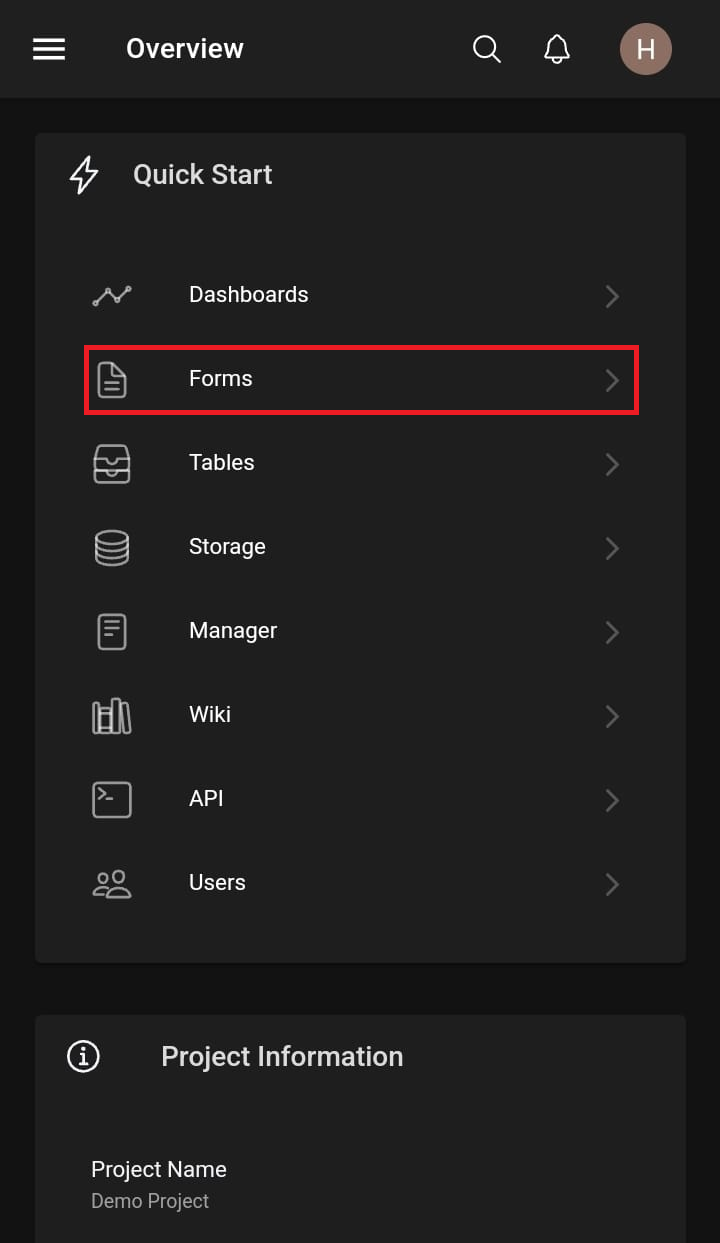The image size is (720, 1243).
Task: Expand the Users row chevron
Action: pyautogui.click(x=612, y=884)
